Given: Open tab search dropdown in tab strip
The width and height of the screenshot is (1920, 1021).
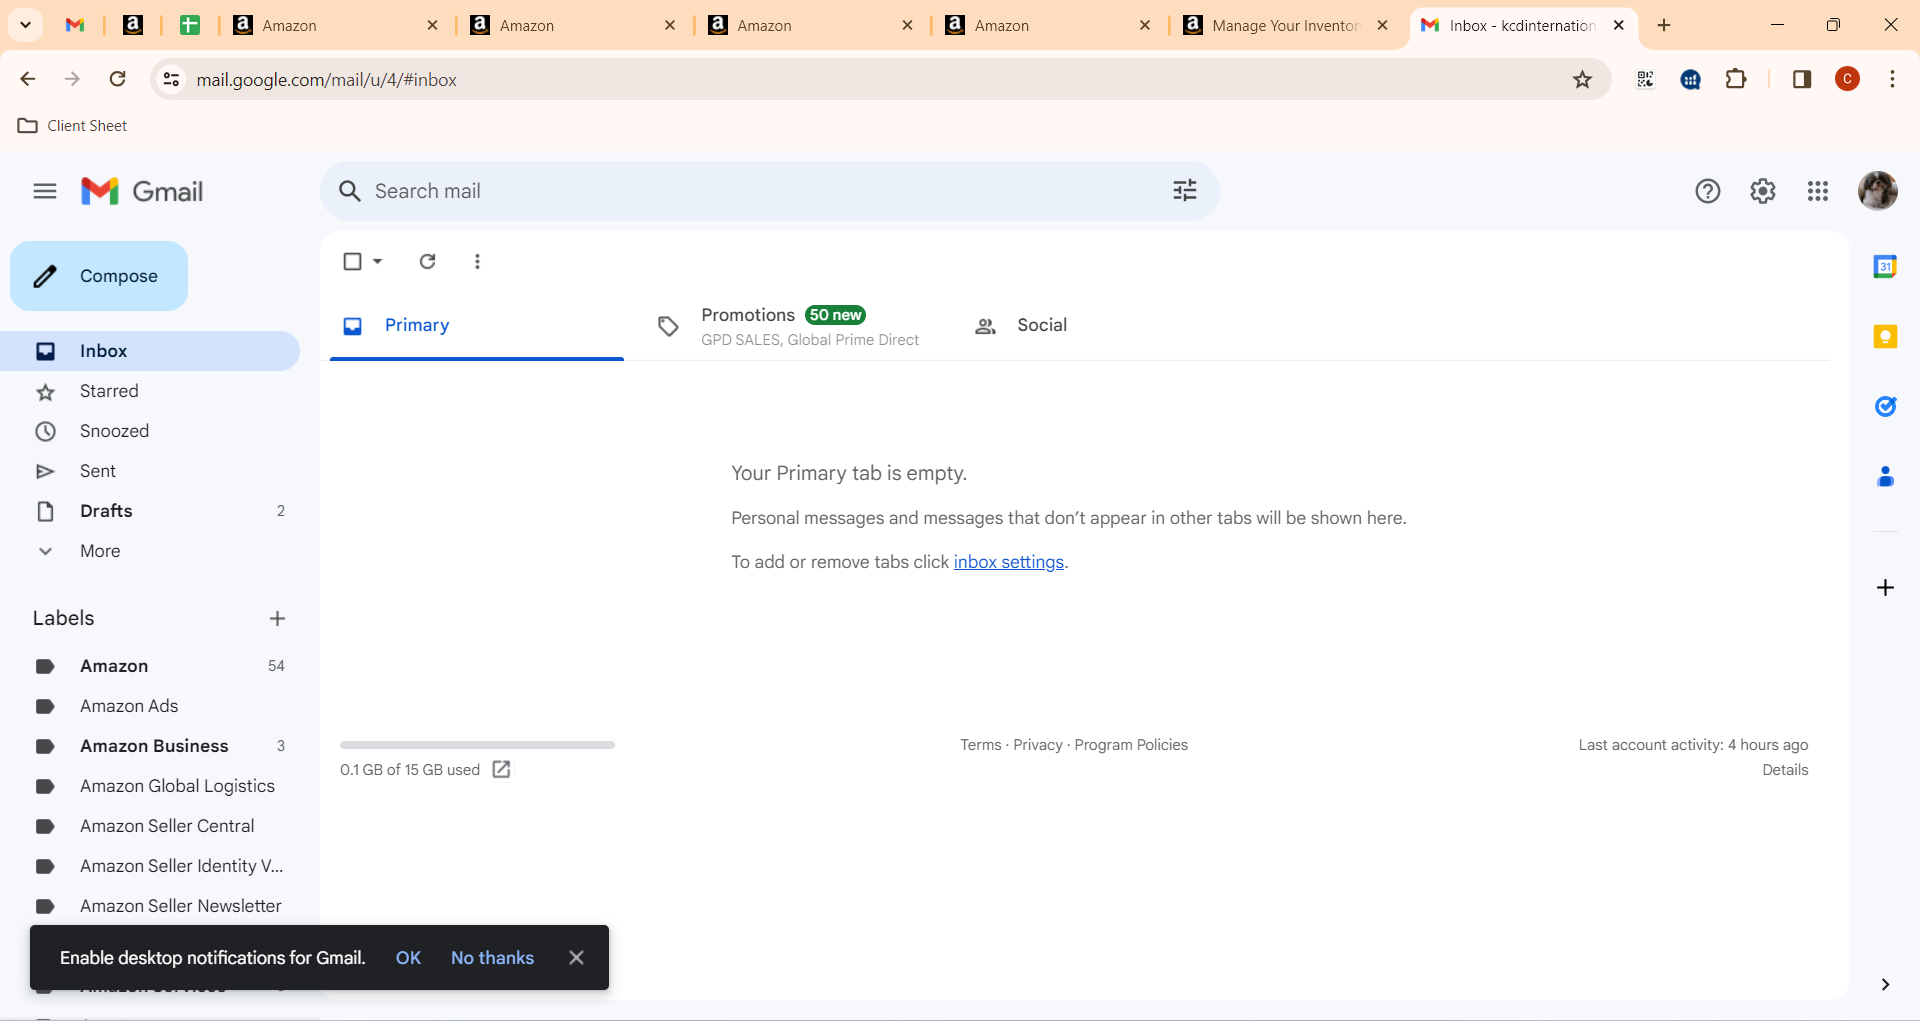Looking at the screenshot, I should click(x=25, y=25).
